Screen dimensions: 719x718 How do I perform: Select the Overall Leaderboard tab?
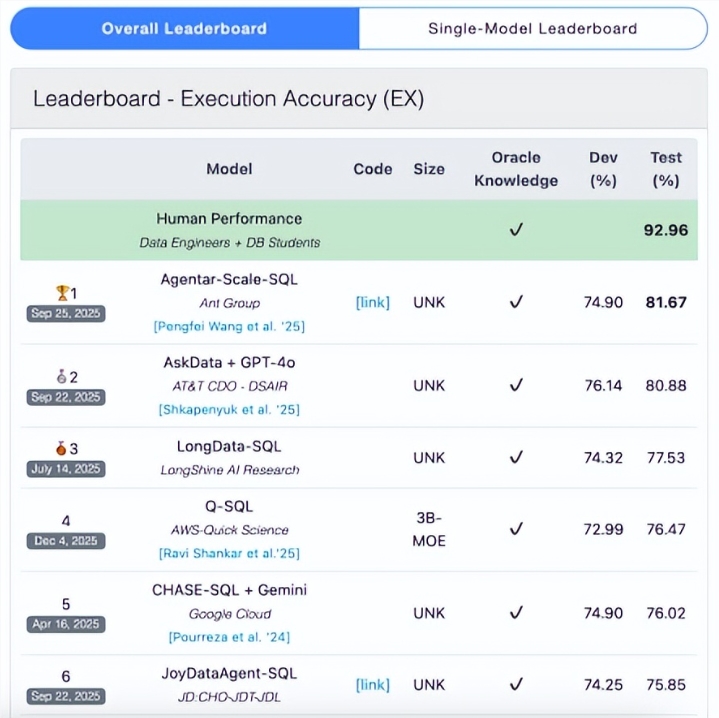point(184,28)
